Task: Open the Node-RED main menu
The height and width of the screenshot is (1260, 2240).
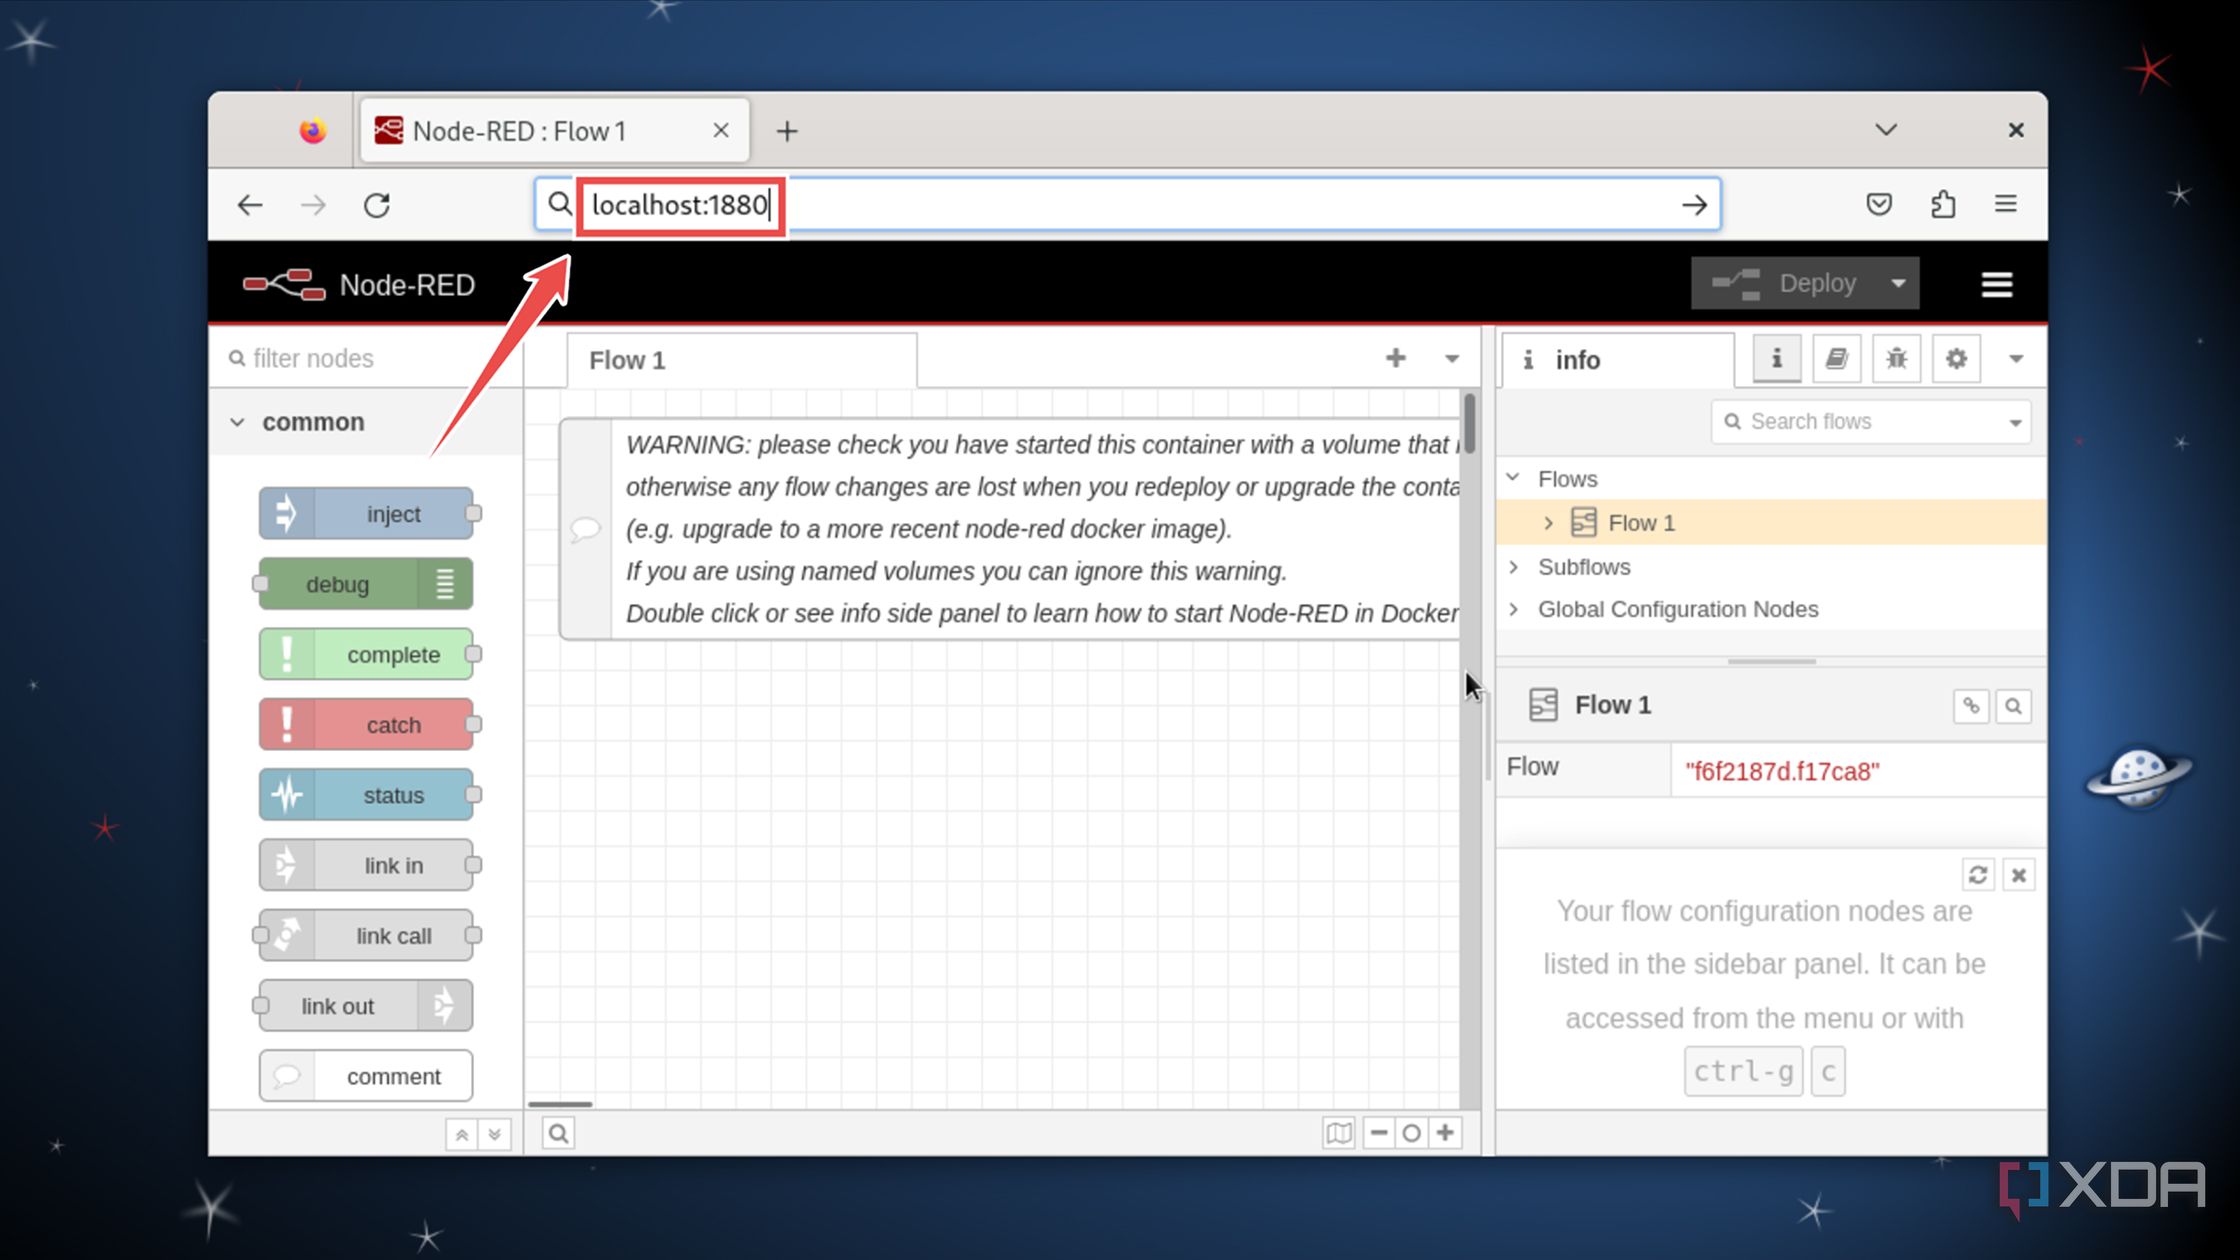Action: (x=1996, y=284)
